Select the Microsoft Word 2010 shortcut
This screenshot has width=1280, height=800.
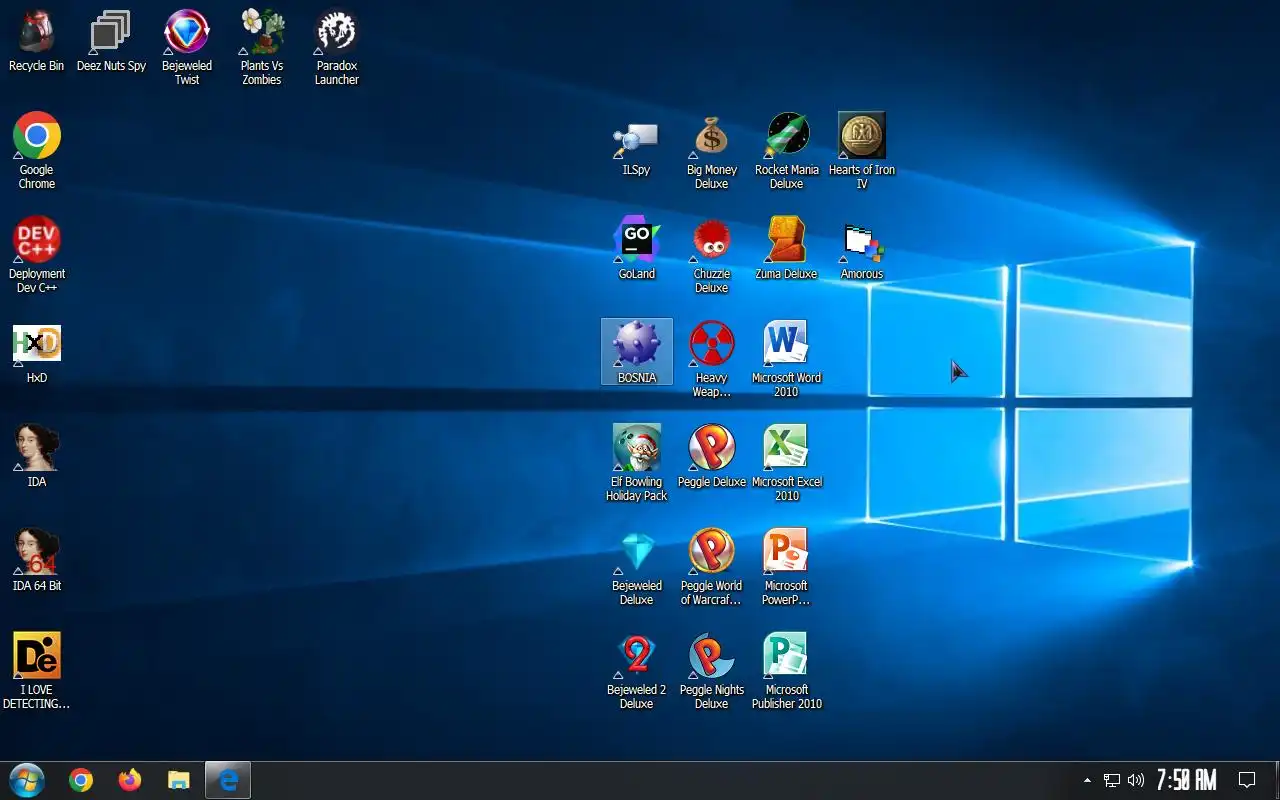(x=787, y=360)
